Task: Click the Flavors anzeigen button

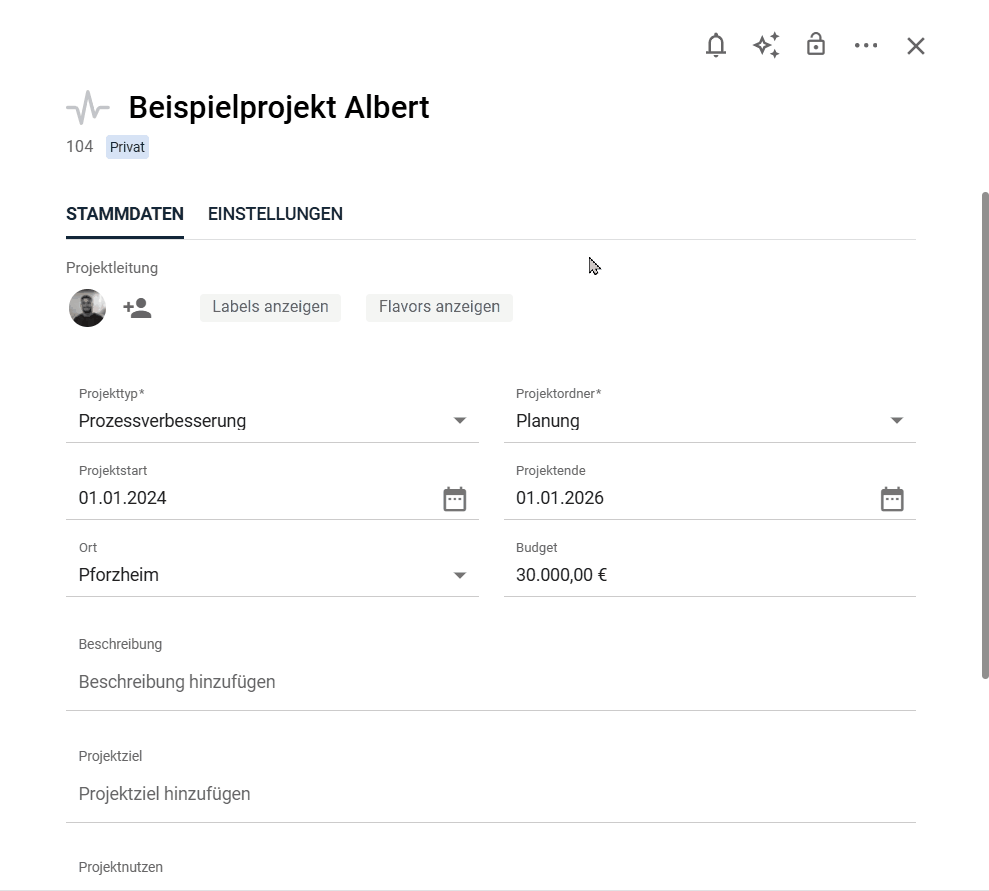Action: 439,307
